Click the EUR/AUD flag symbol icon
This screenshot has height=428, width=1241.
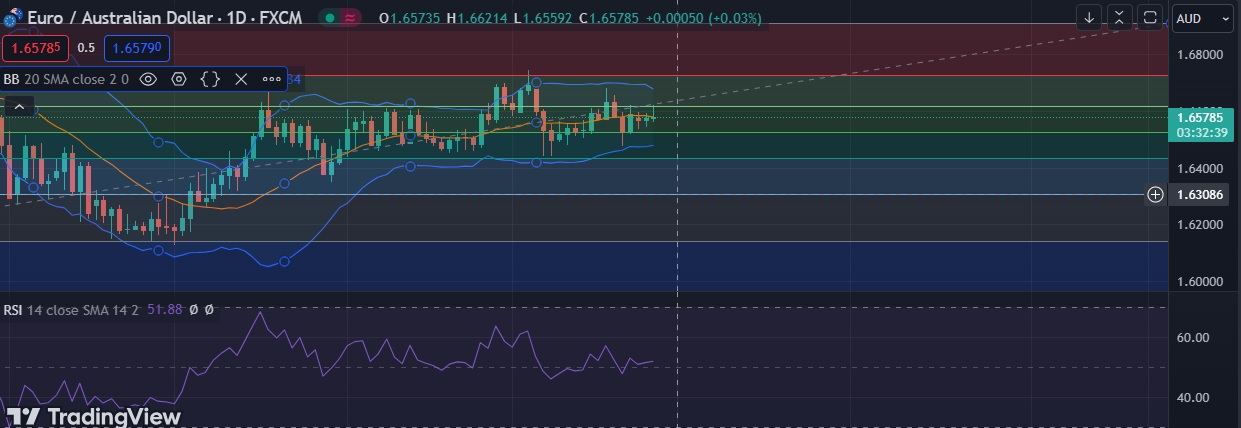(x=14, y=18)
